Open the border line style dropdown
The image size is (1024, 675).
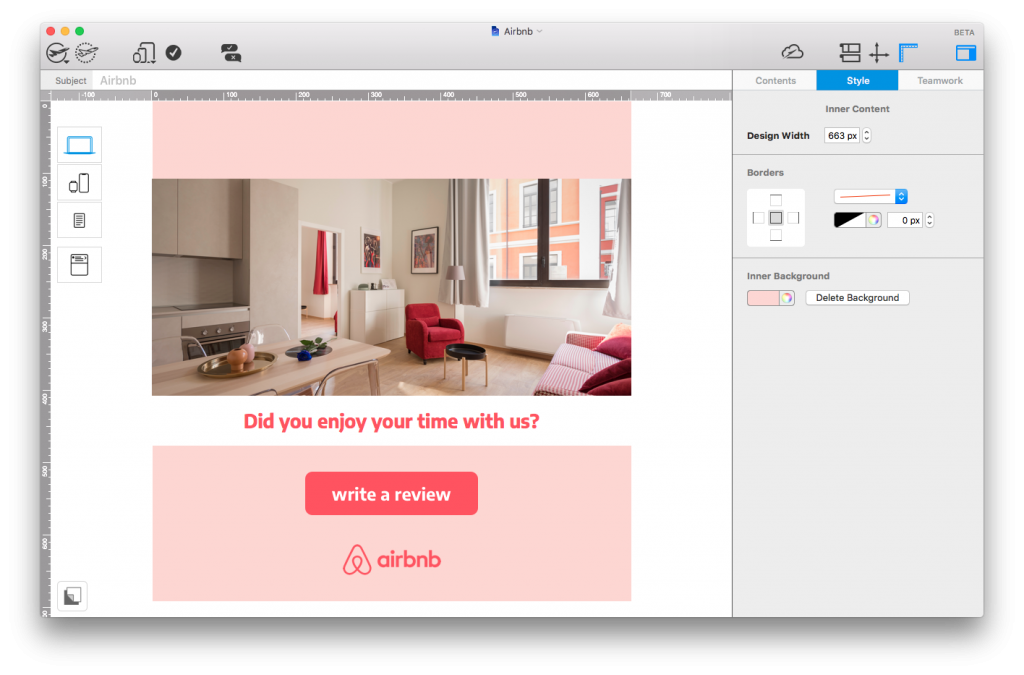(x=871, y=196)
